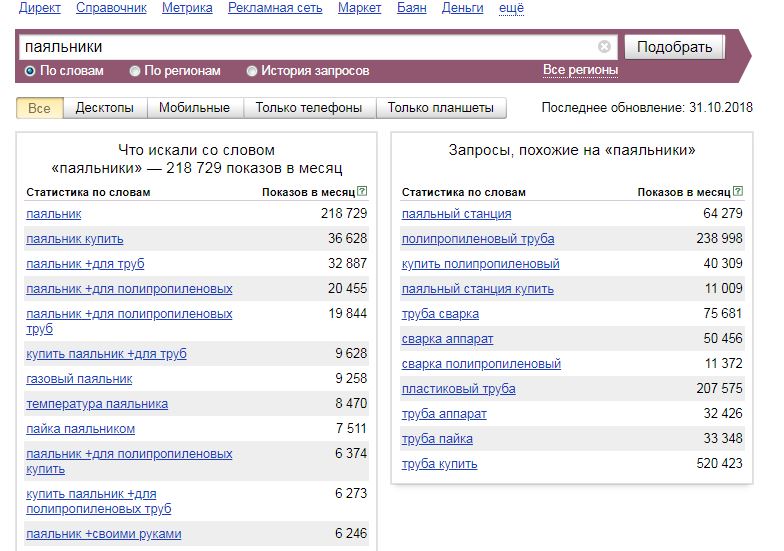Open the 'паяльник +для полипропиленовых купить' link
Viewport: 784px width, 551px height.
129,461
